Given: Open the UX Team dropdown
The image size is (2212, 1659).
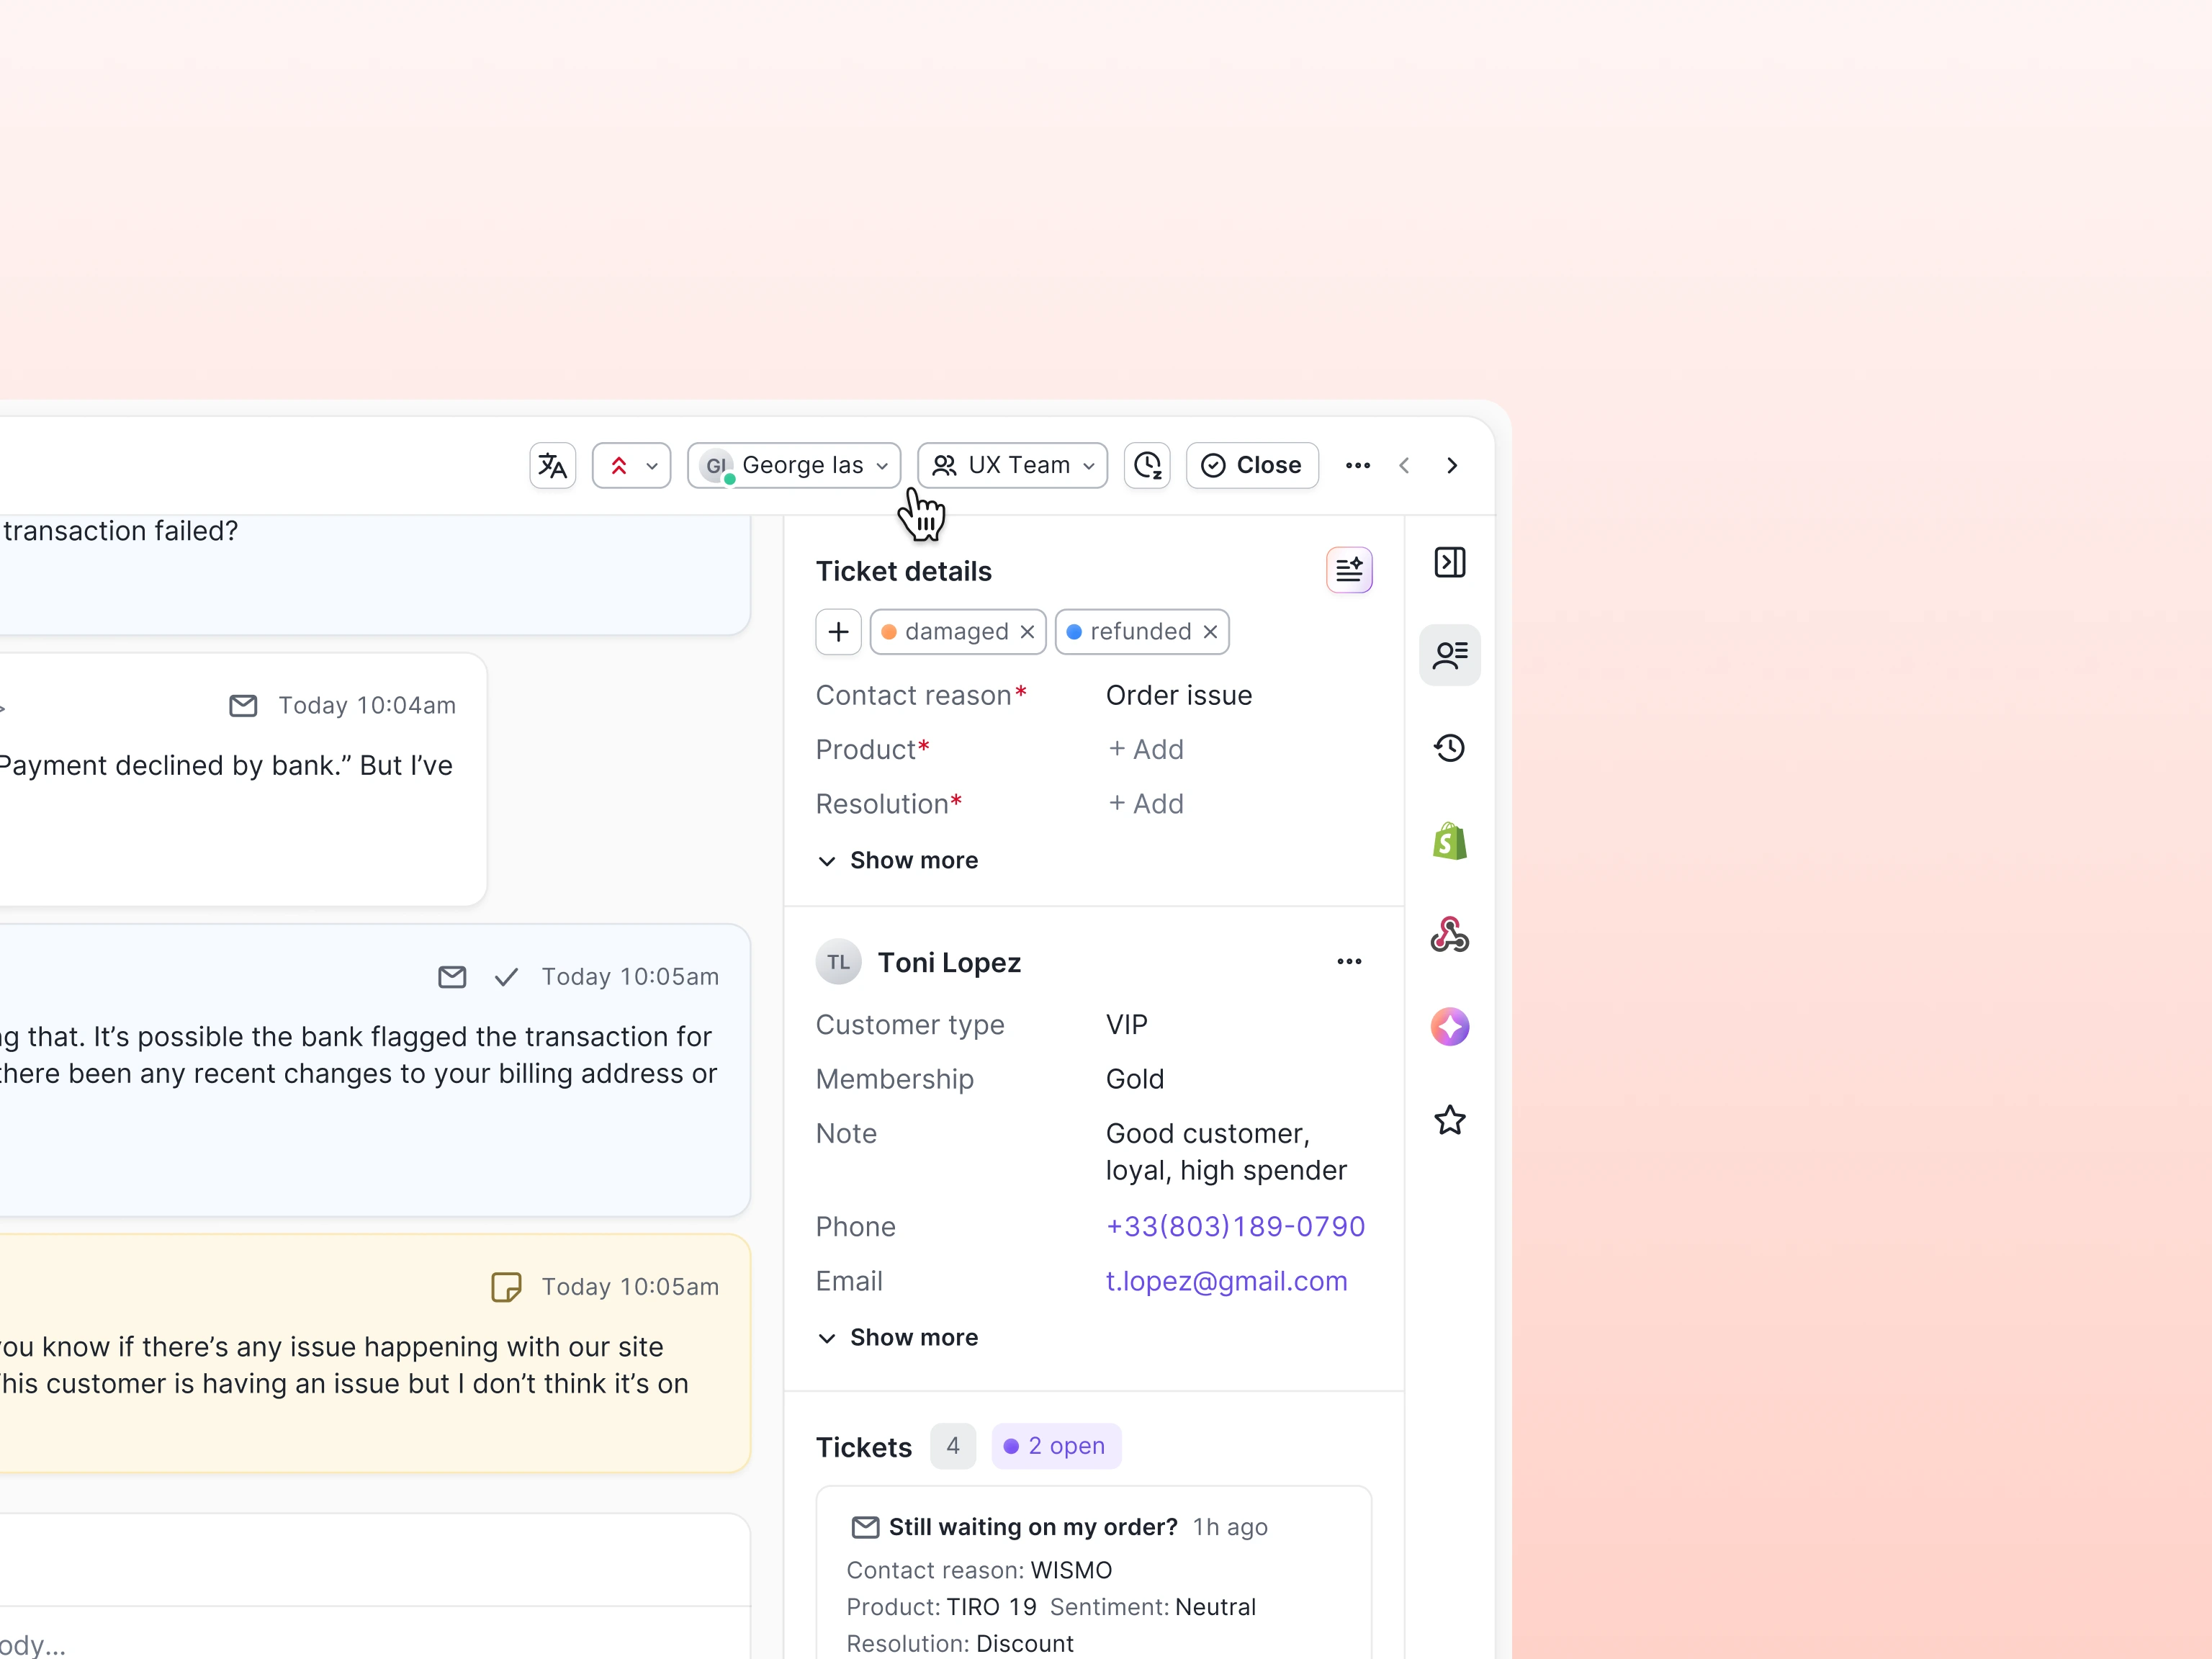Looking at the screenshot, I should tap(1012, 465).
